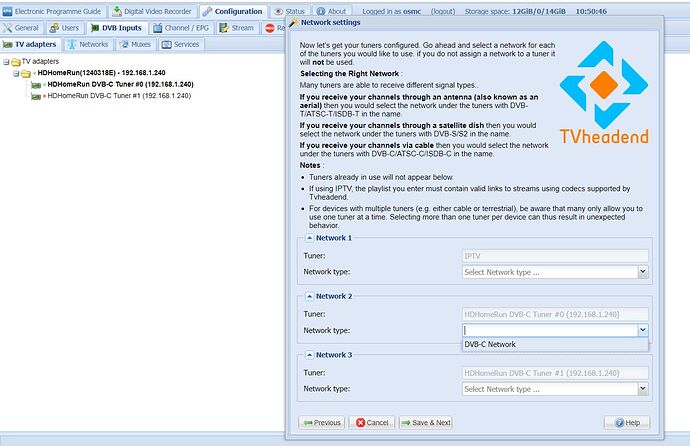Open the Stream tab
This screenshot has width=690, height=446.
click(x=237, y=28)
